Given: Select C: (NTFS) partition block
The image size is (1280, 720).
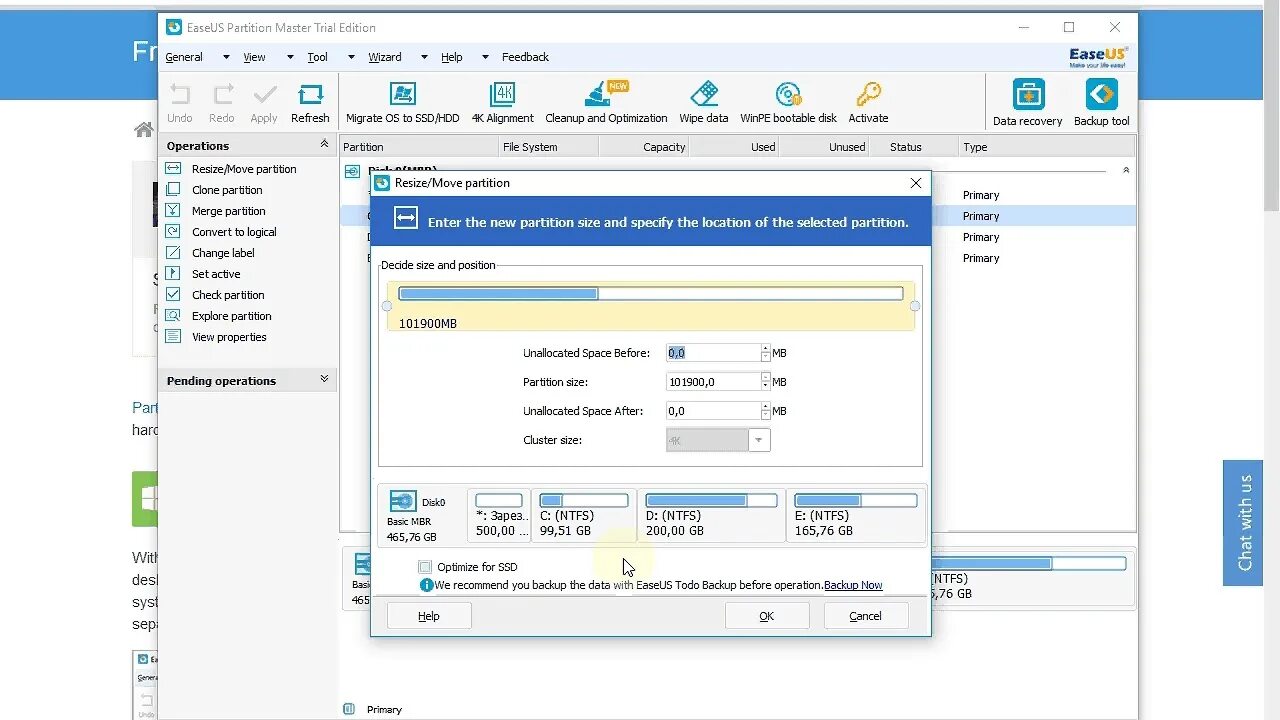Looking at the screenshot, I should 584,515.
